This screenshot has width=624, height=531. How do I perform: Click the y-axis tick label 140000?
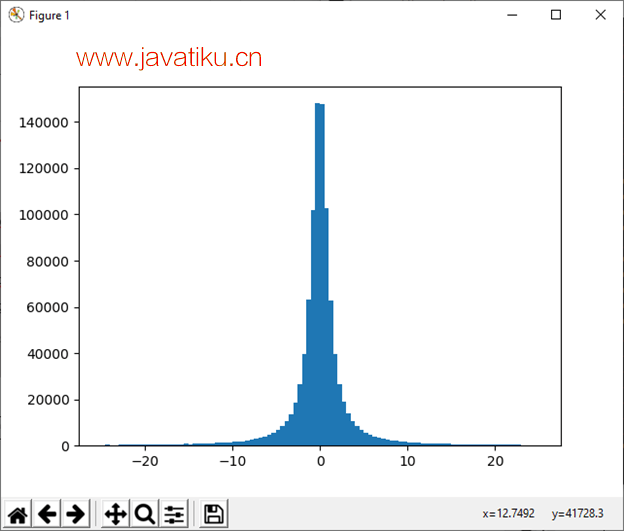[x=44, y=123]
